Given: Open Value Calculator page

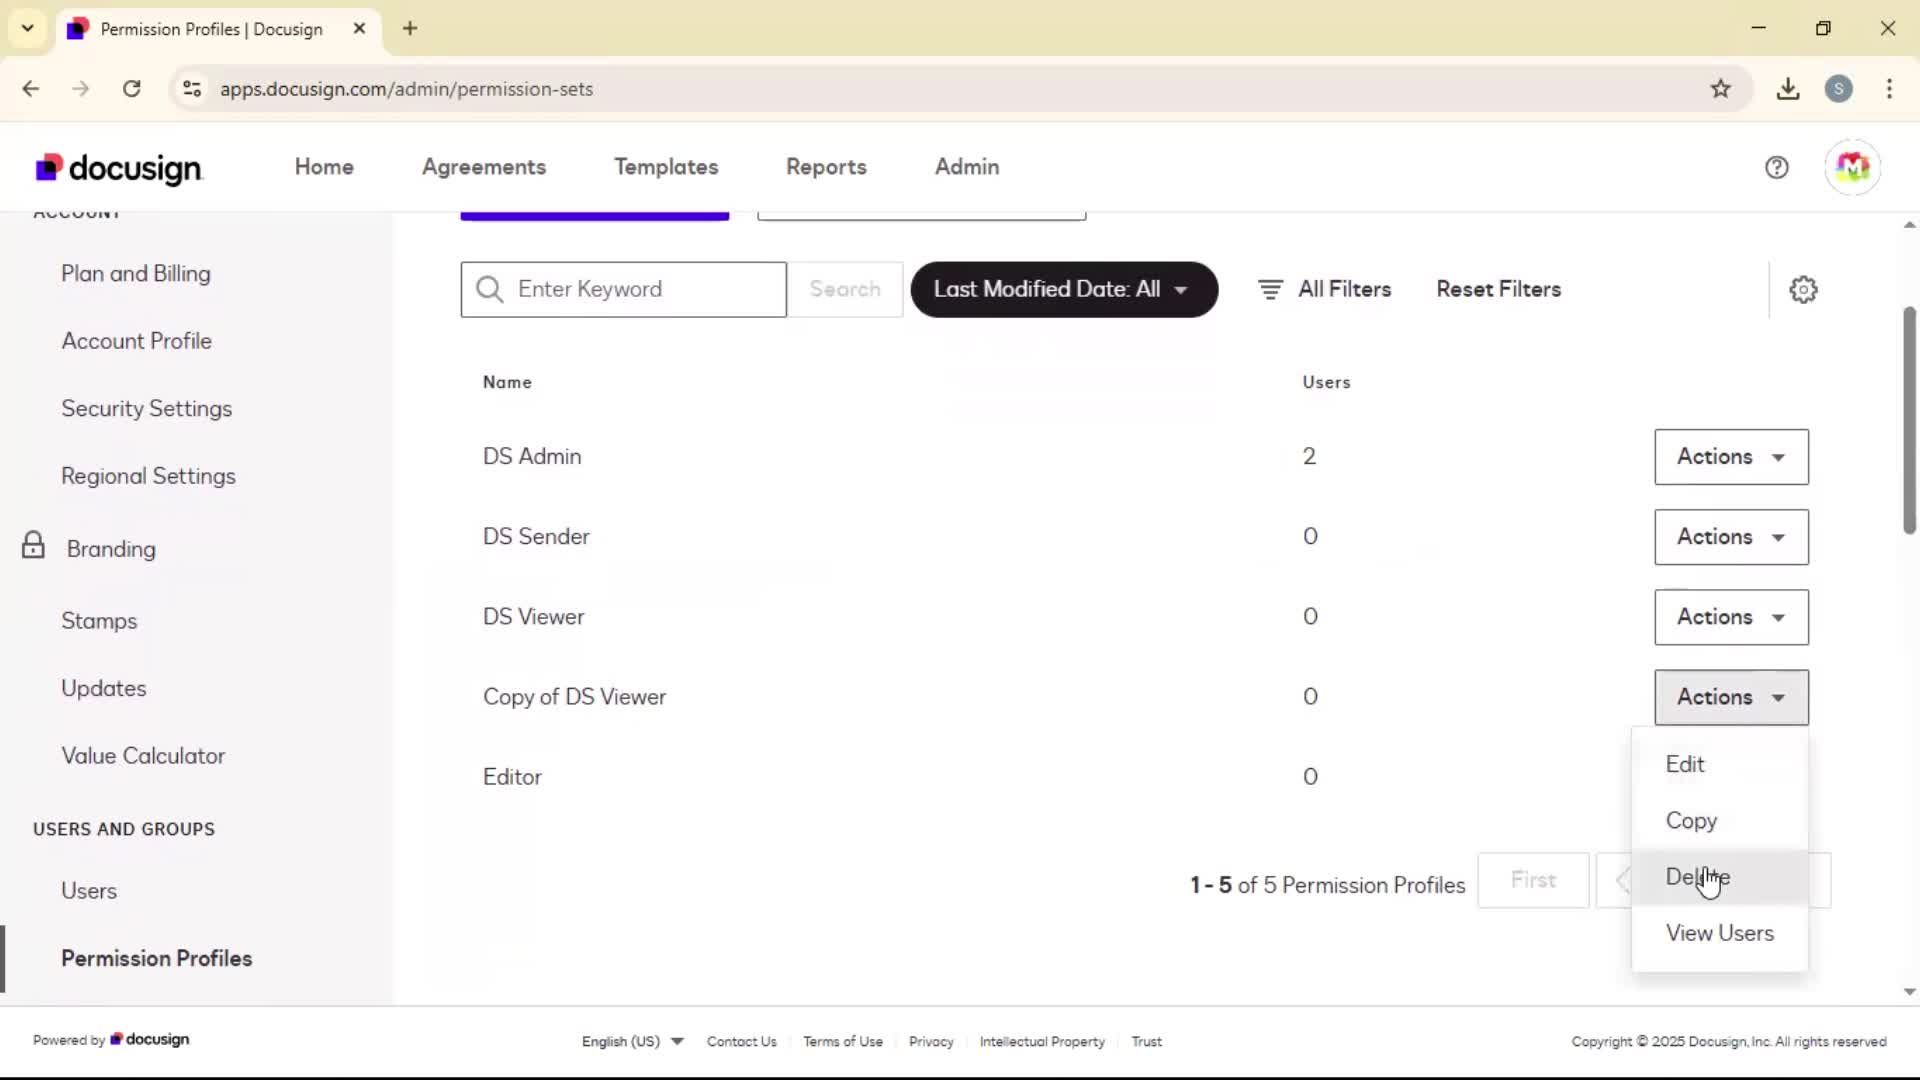Looking at the screenshot, I should click(x=143, y=756).
